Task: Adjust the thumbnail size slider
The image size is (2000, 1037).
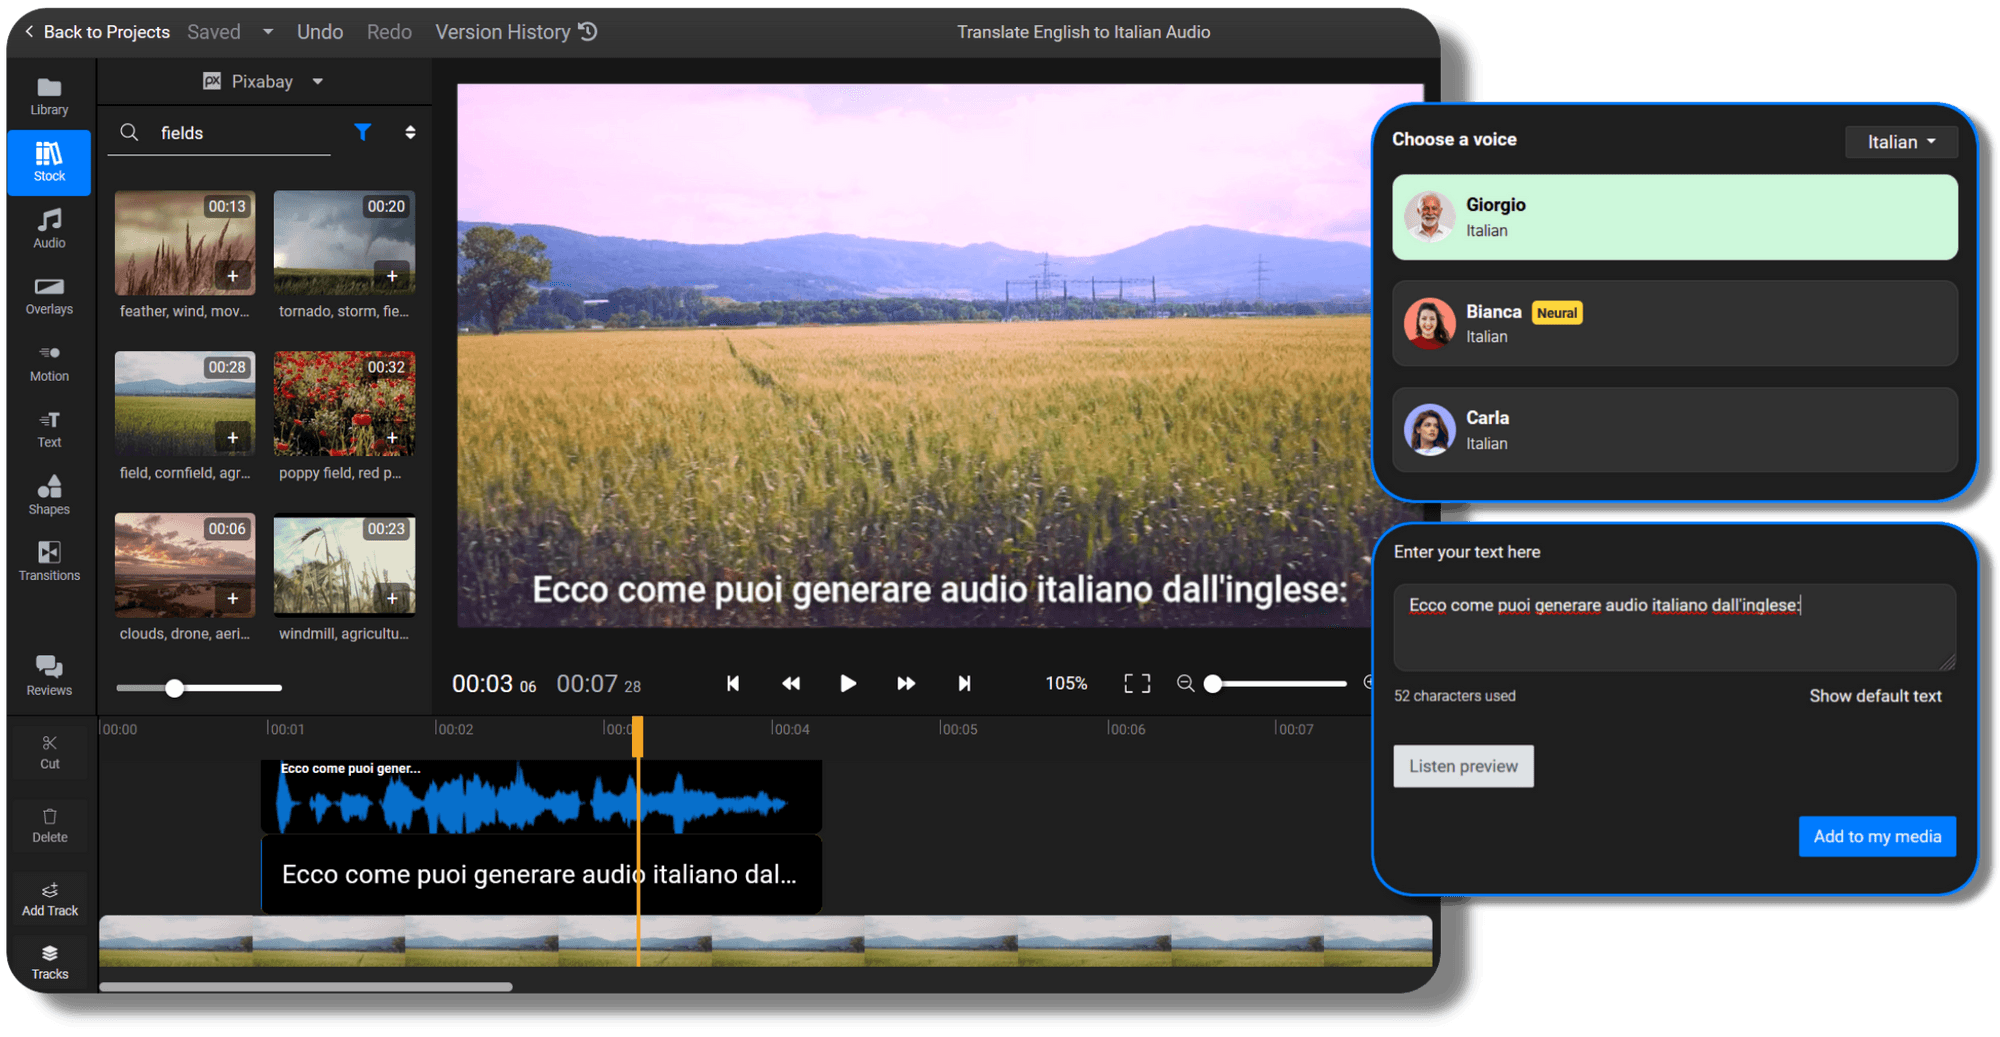Action: (175, 688)
